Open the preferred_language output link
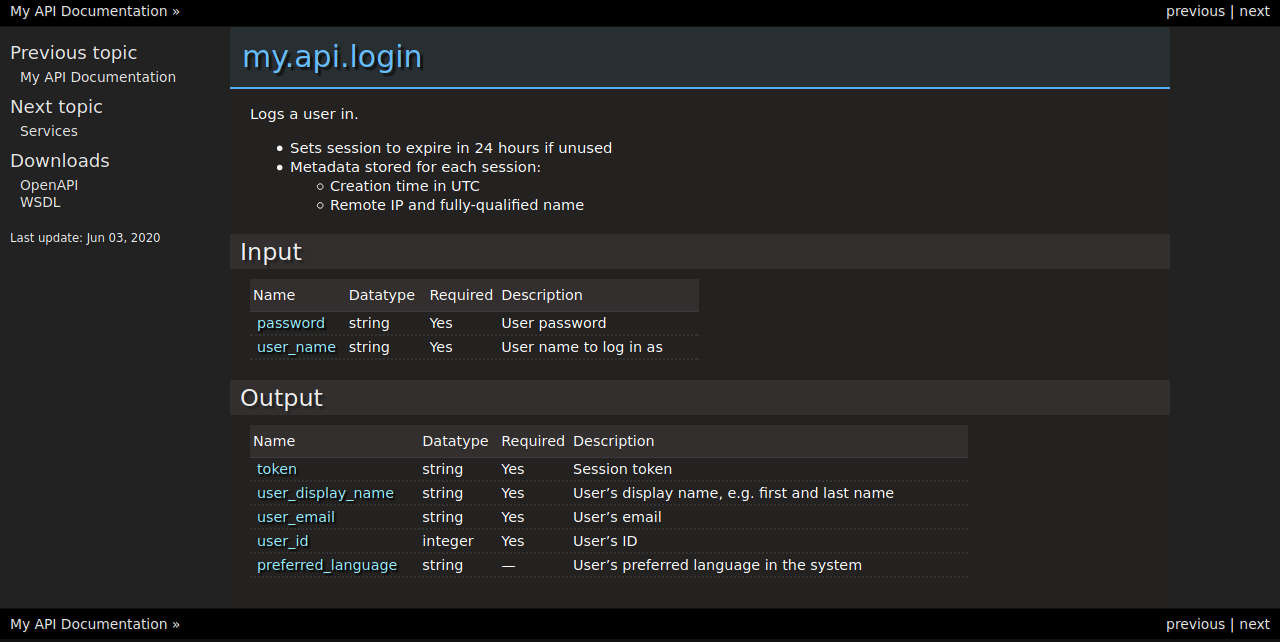 click(326, 565)
